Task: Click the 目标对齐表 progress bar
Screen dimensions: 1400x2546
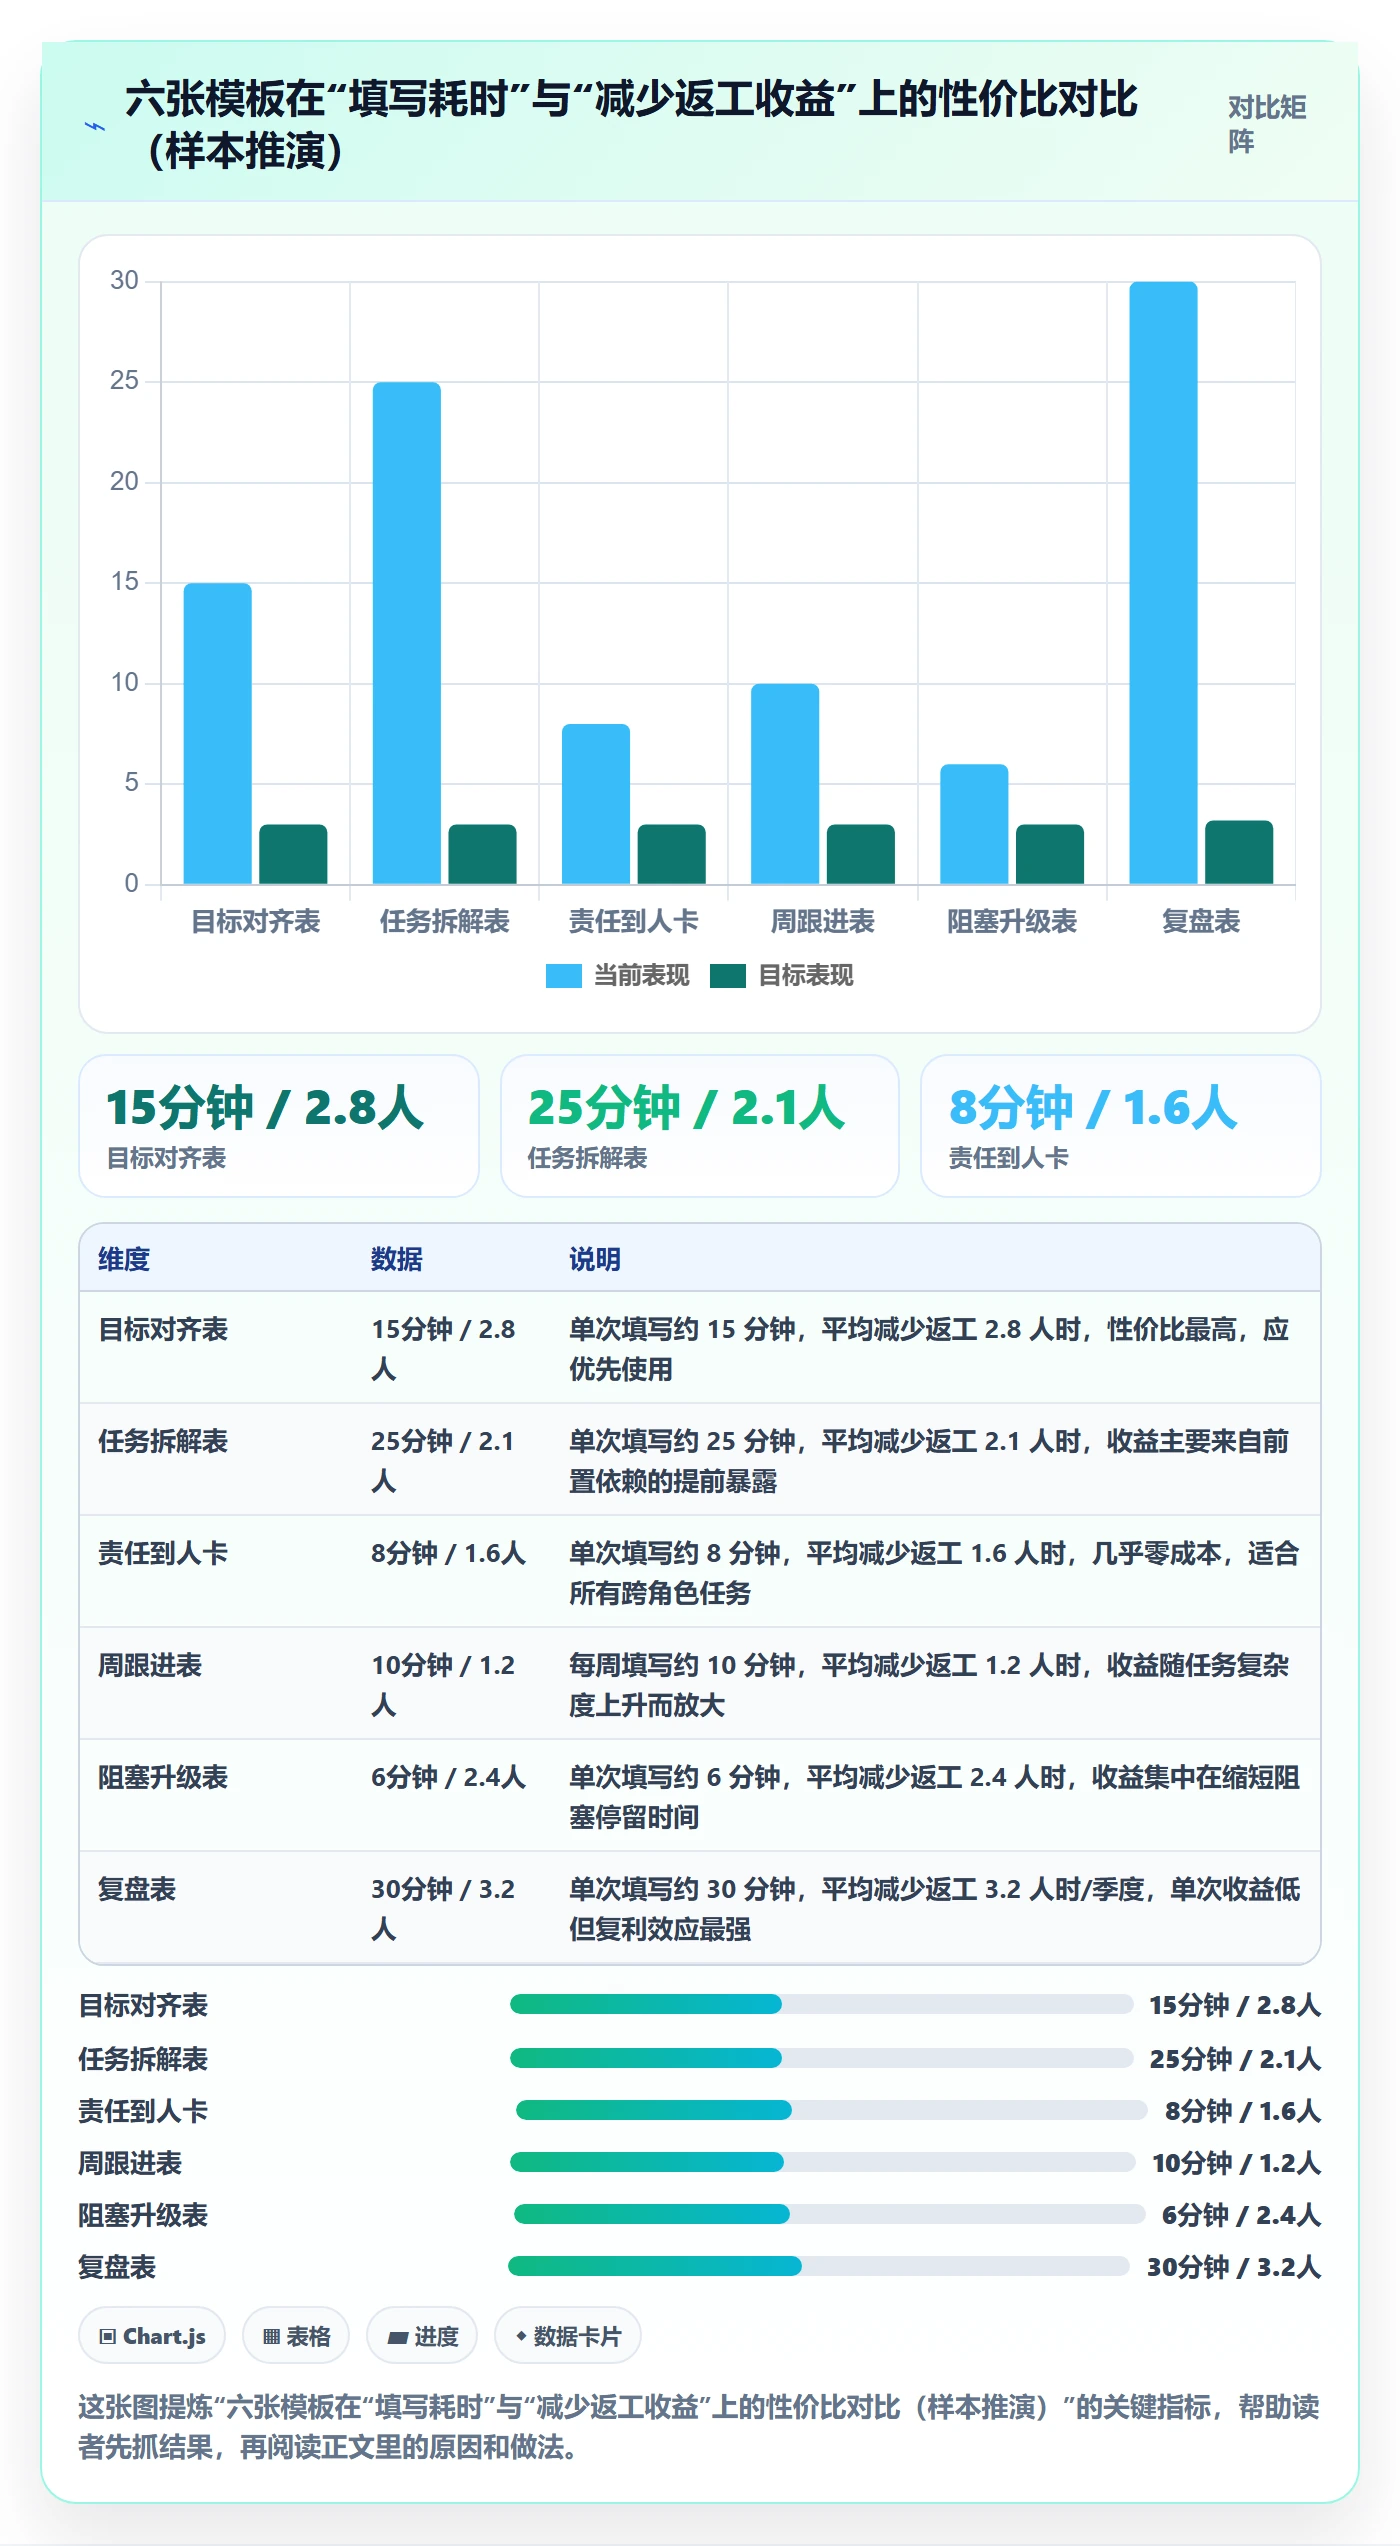Action: point(821,2004)
